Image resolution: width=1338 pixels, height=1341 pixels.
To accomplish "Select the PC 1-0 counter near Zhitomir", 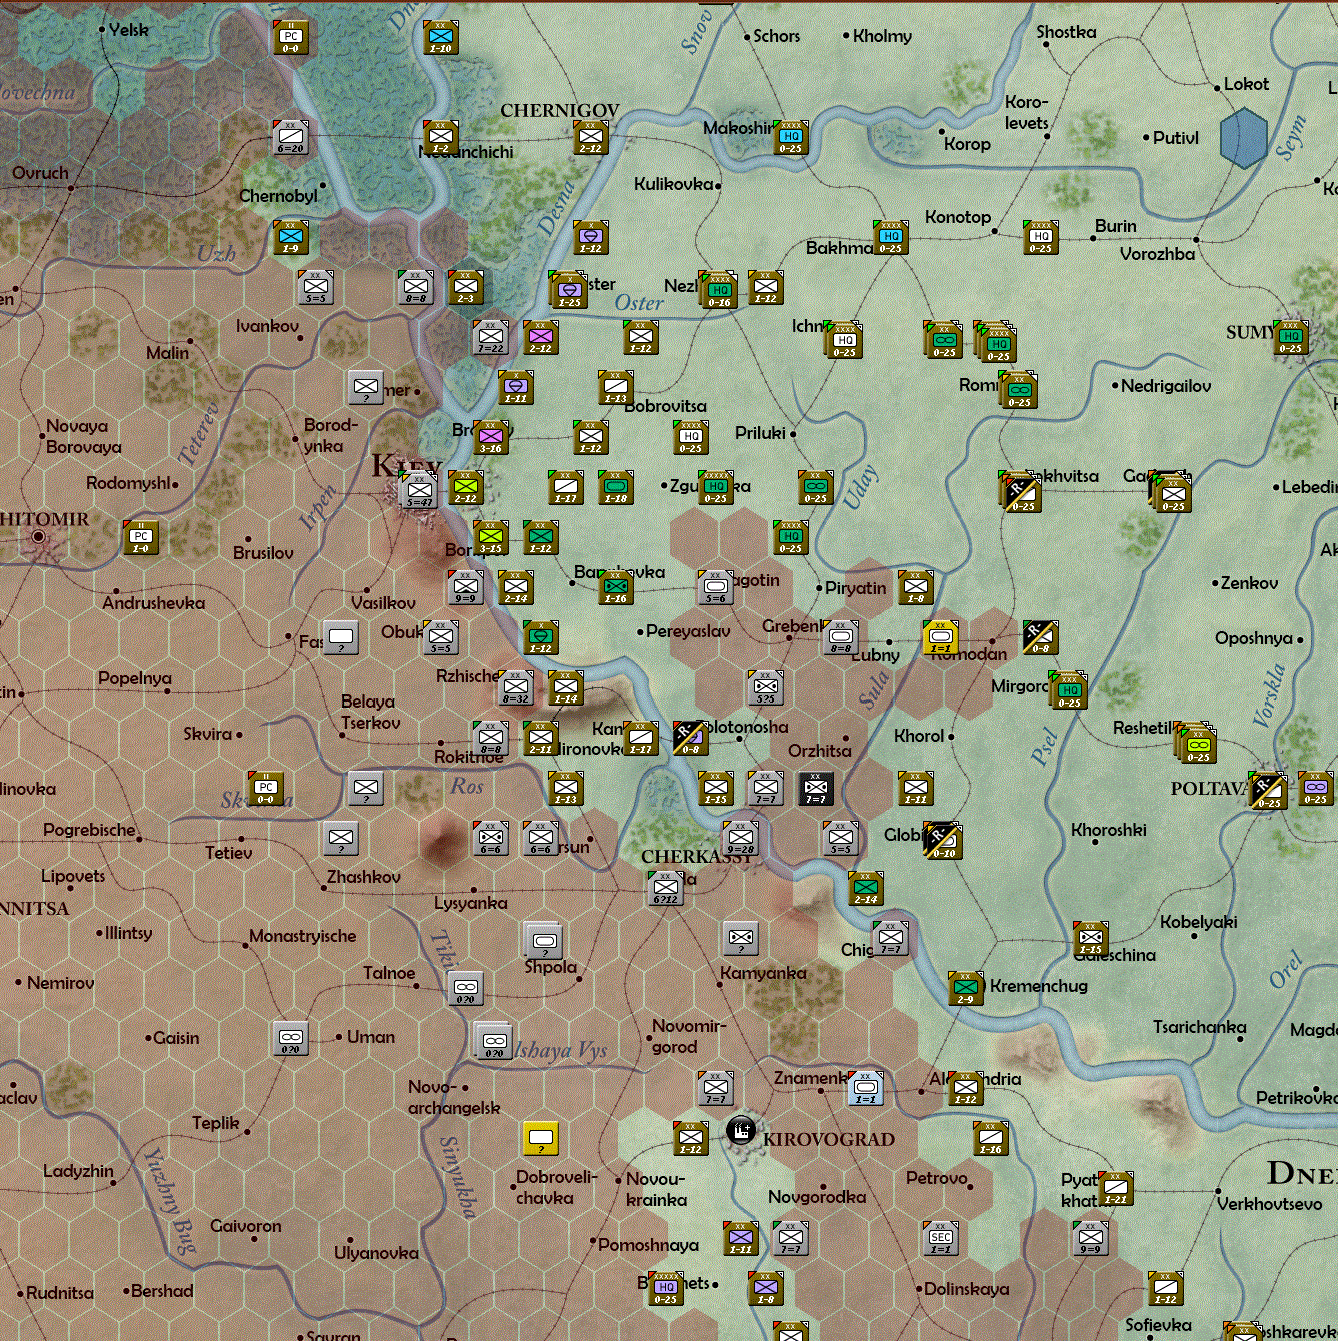I will pos(141,537).
